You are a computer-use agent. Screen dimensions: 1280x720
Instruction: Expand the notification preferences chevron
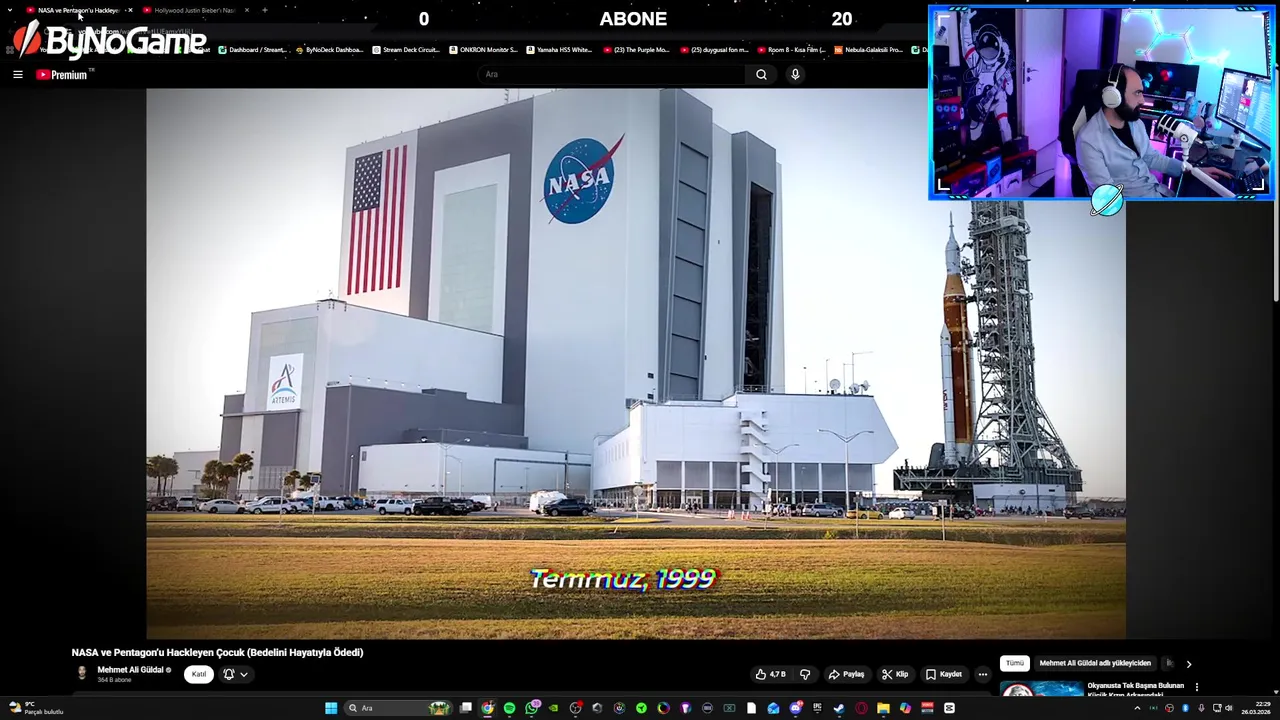click(x=243, y=674)
